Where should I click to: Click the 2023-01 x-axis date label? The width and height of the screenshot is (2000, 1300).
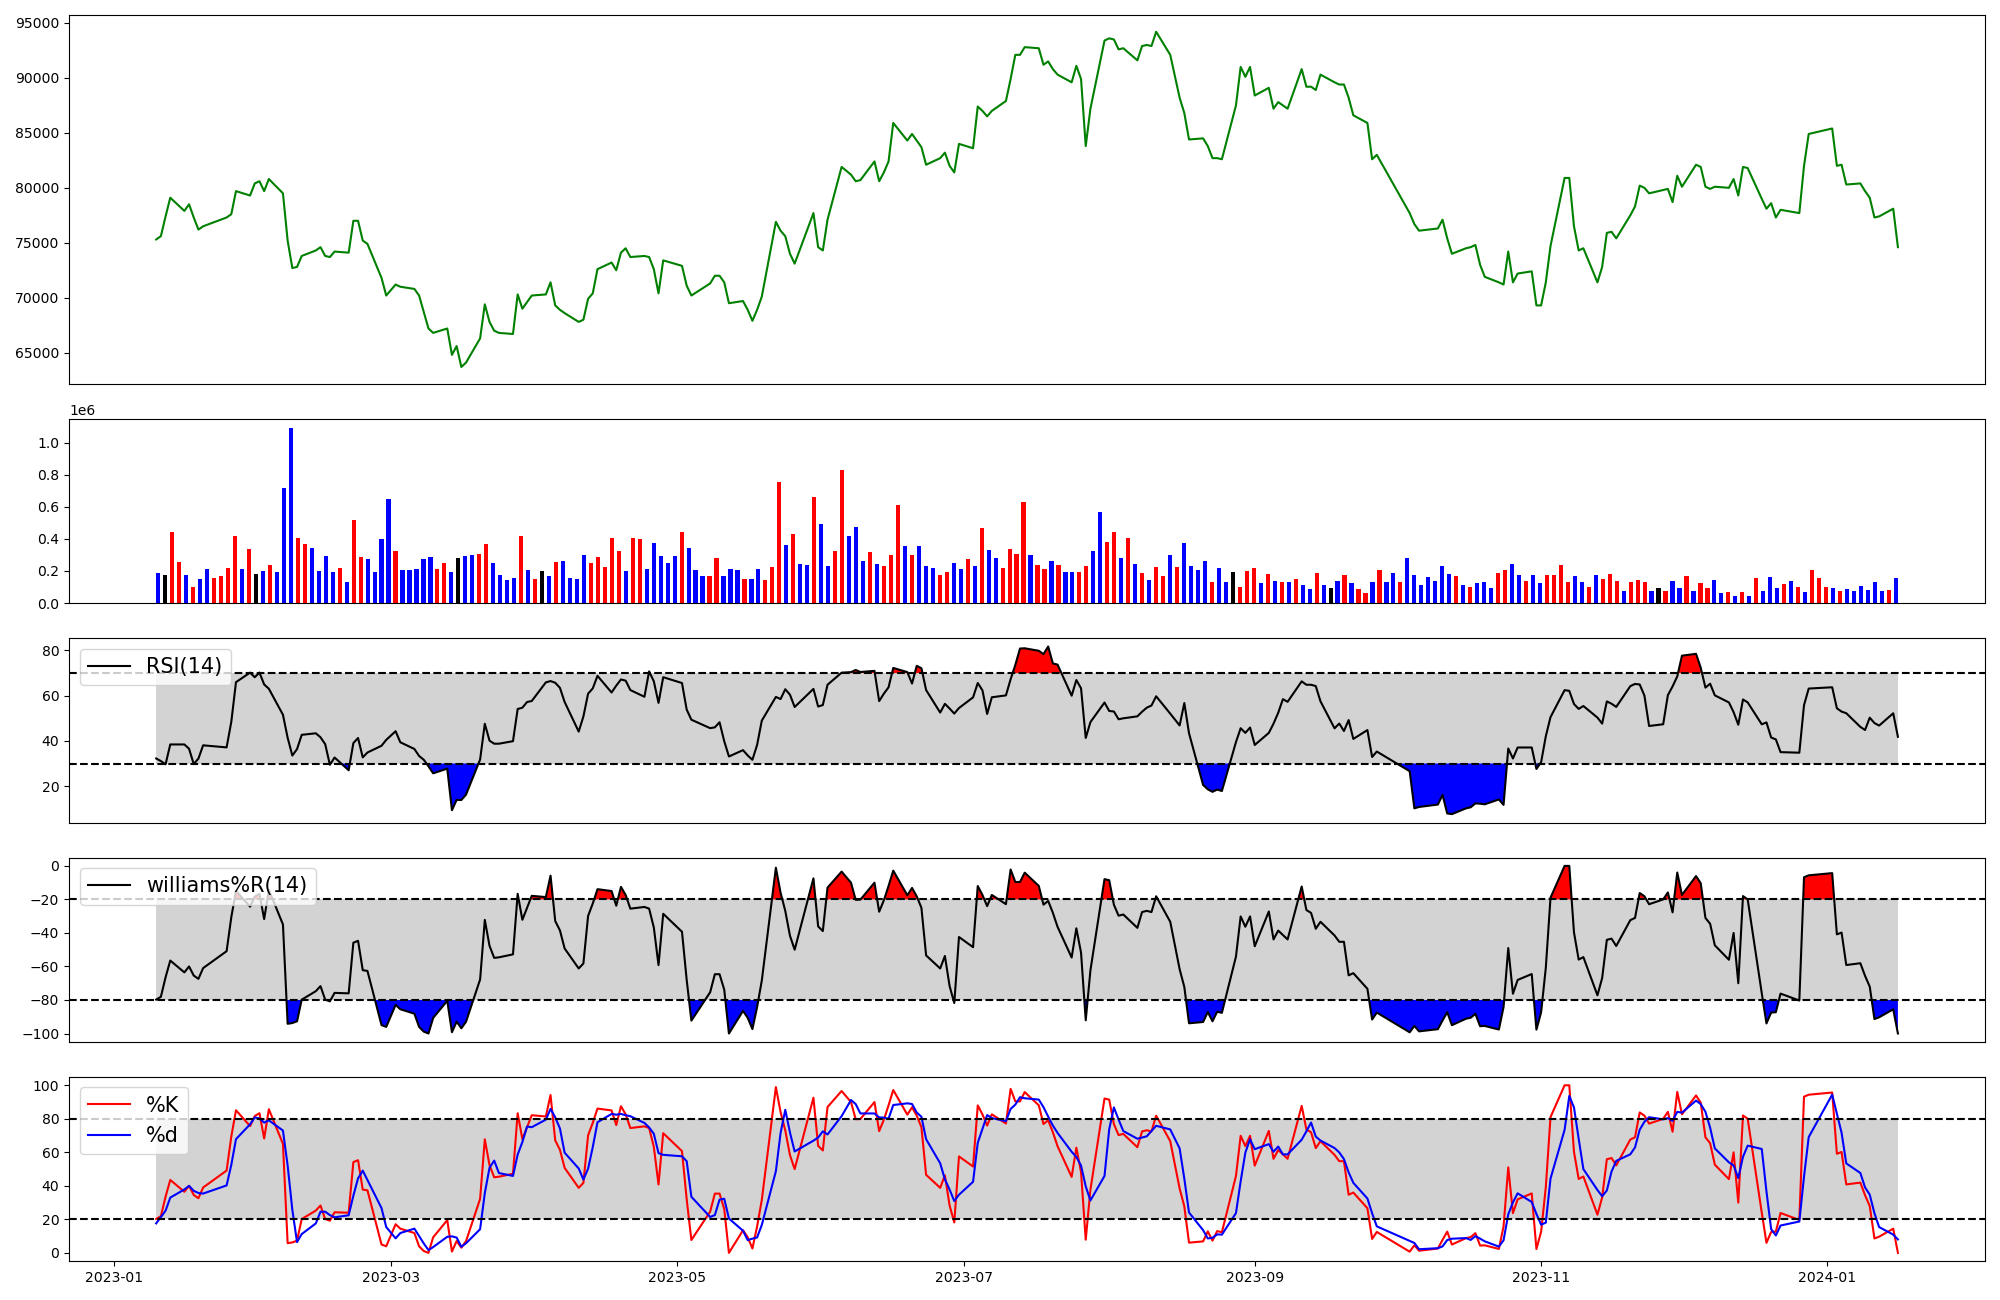[113, 1277]
